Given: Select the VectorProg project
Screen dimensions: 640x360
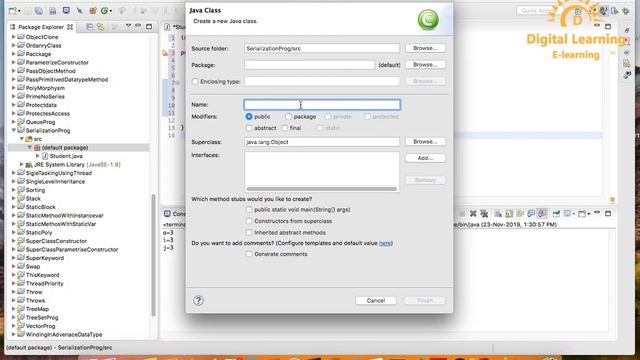Looking at the screenshot, I should click(40, 326).
